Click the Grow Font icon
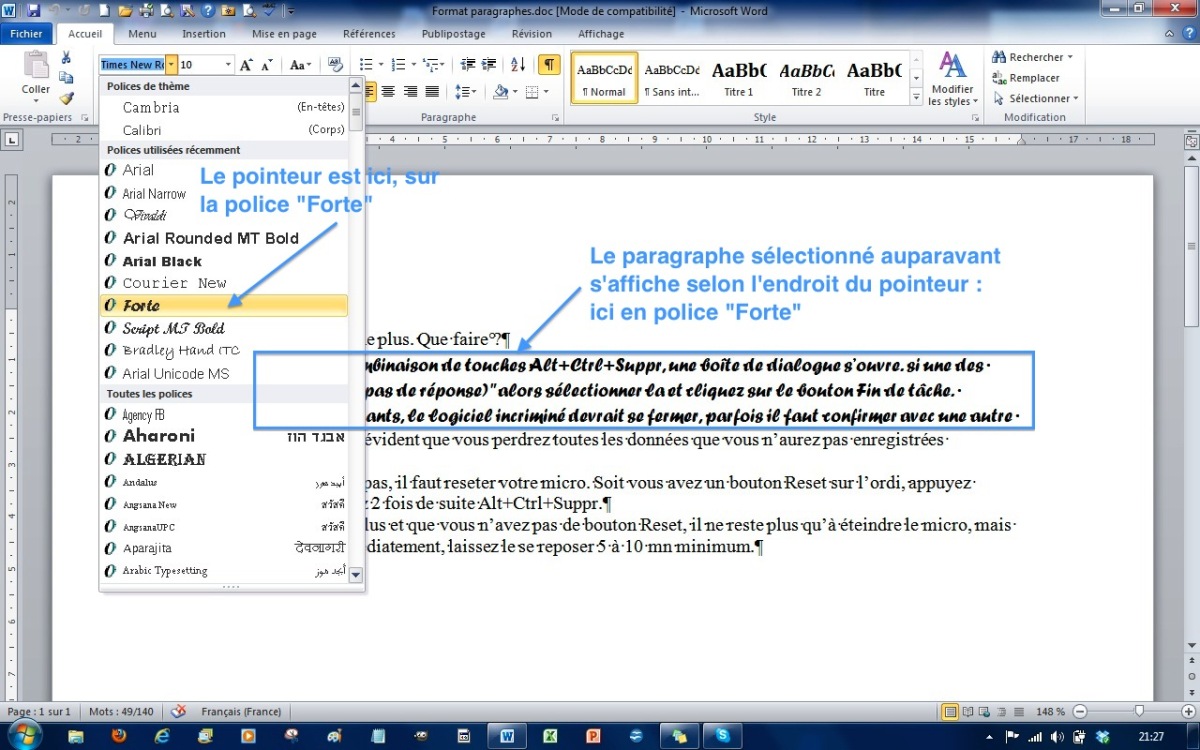Viewport: 1200px width, 750px height. tap(246, 65)
